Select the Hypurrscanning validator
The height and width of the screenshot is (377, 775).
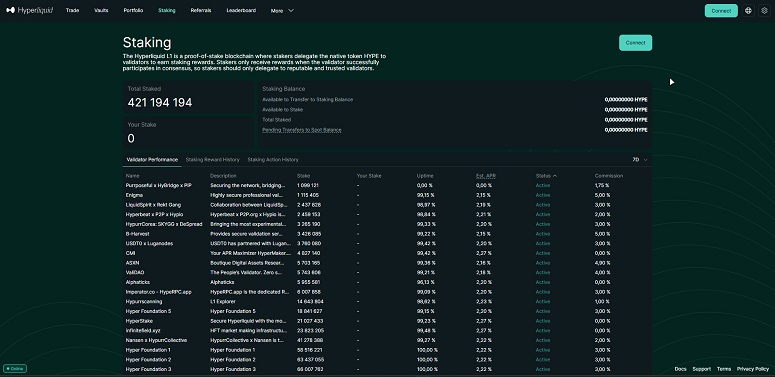click(x=144, y=302)
